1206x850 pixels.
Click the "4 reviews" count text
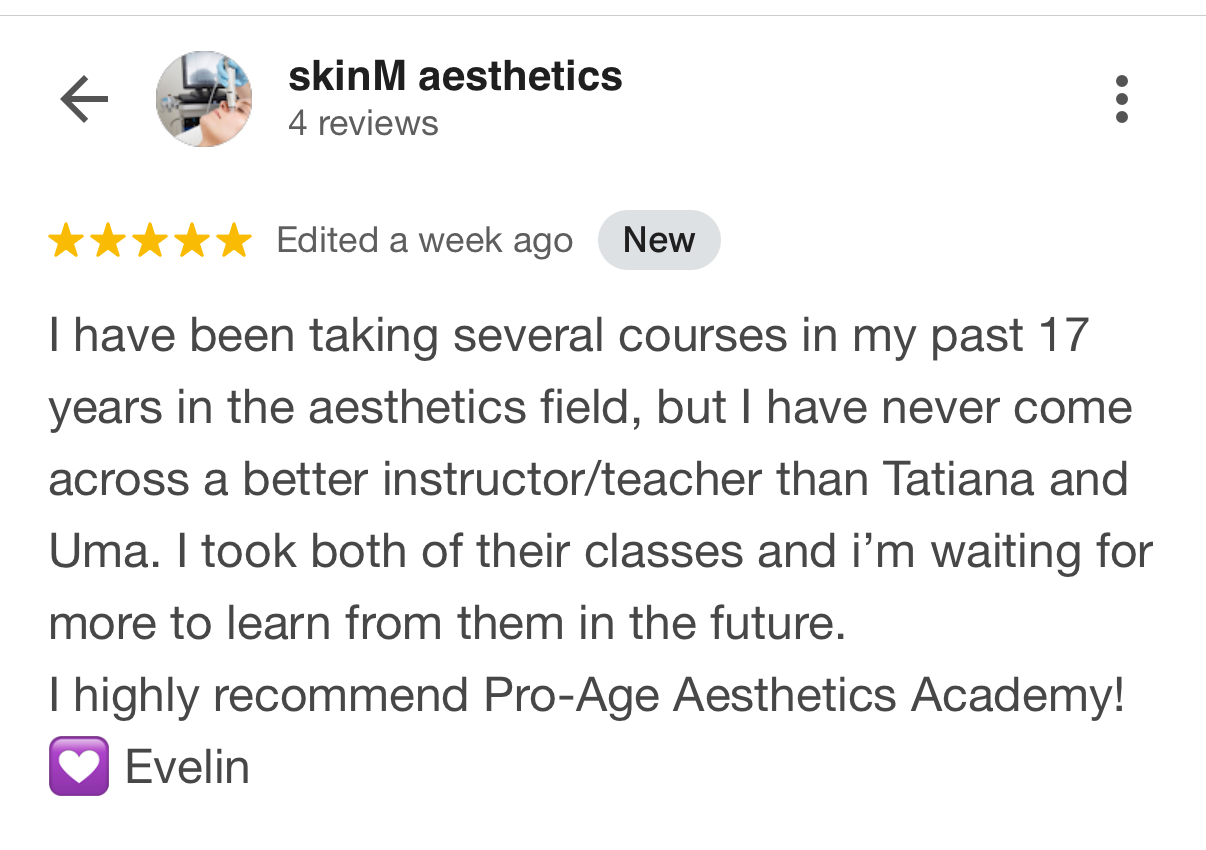pos(363,124)
